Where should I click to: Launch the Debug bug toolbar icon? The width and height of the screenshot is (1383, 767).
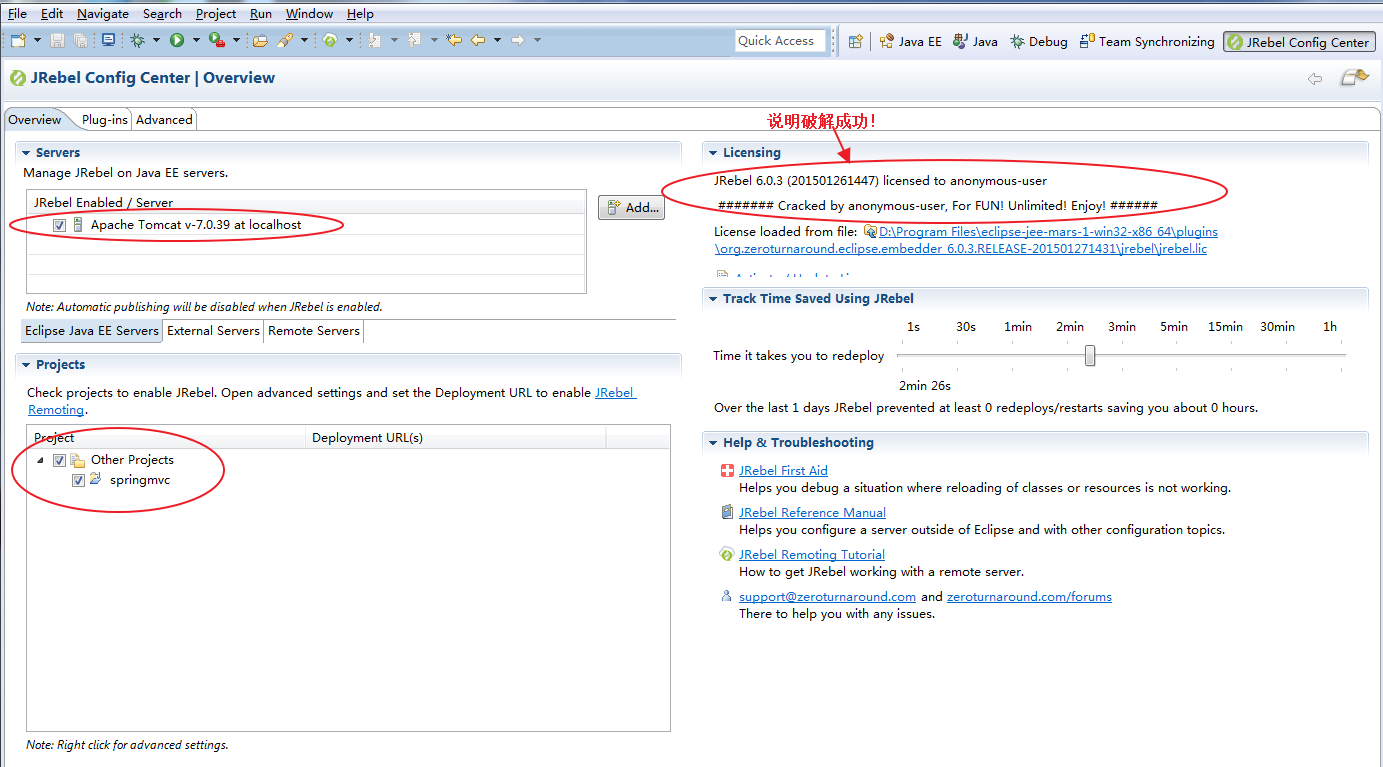tap(137, 40)
